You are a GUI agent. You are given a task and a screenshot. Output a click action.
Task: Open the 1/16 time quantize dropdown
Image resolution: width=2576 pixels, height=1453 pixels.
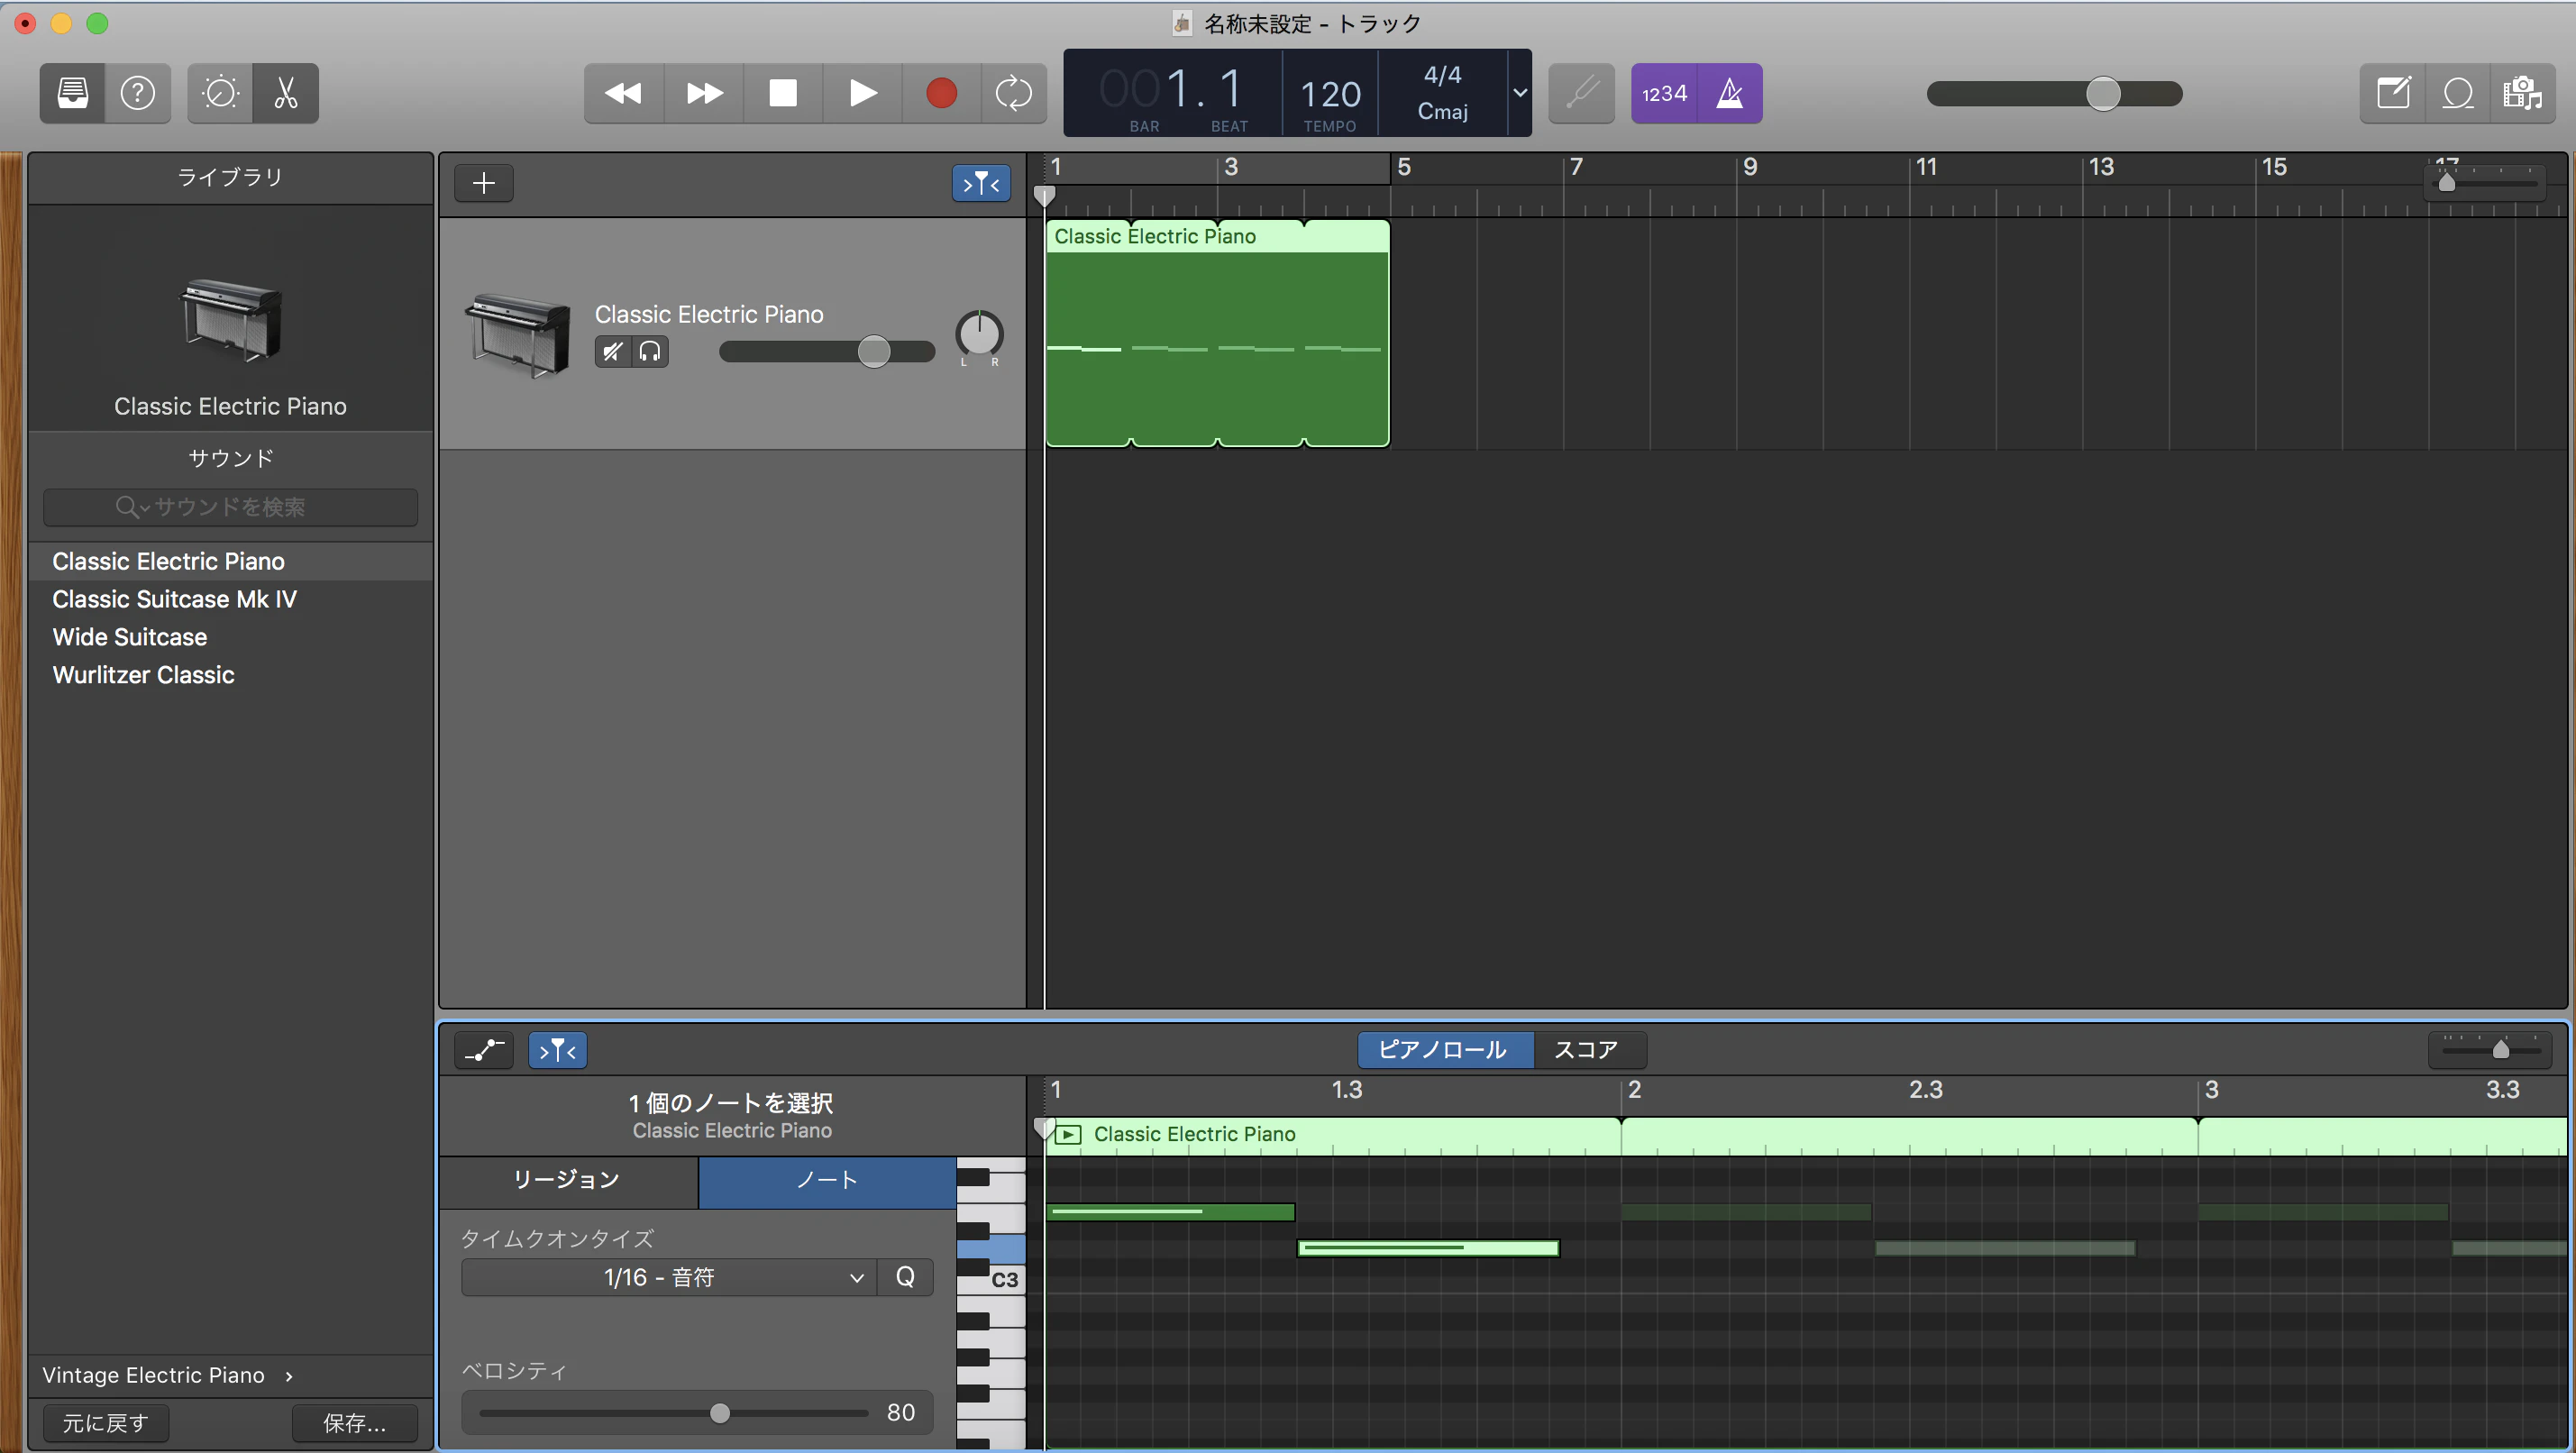(x=669, y=1277)
